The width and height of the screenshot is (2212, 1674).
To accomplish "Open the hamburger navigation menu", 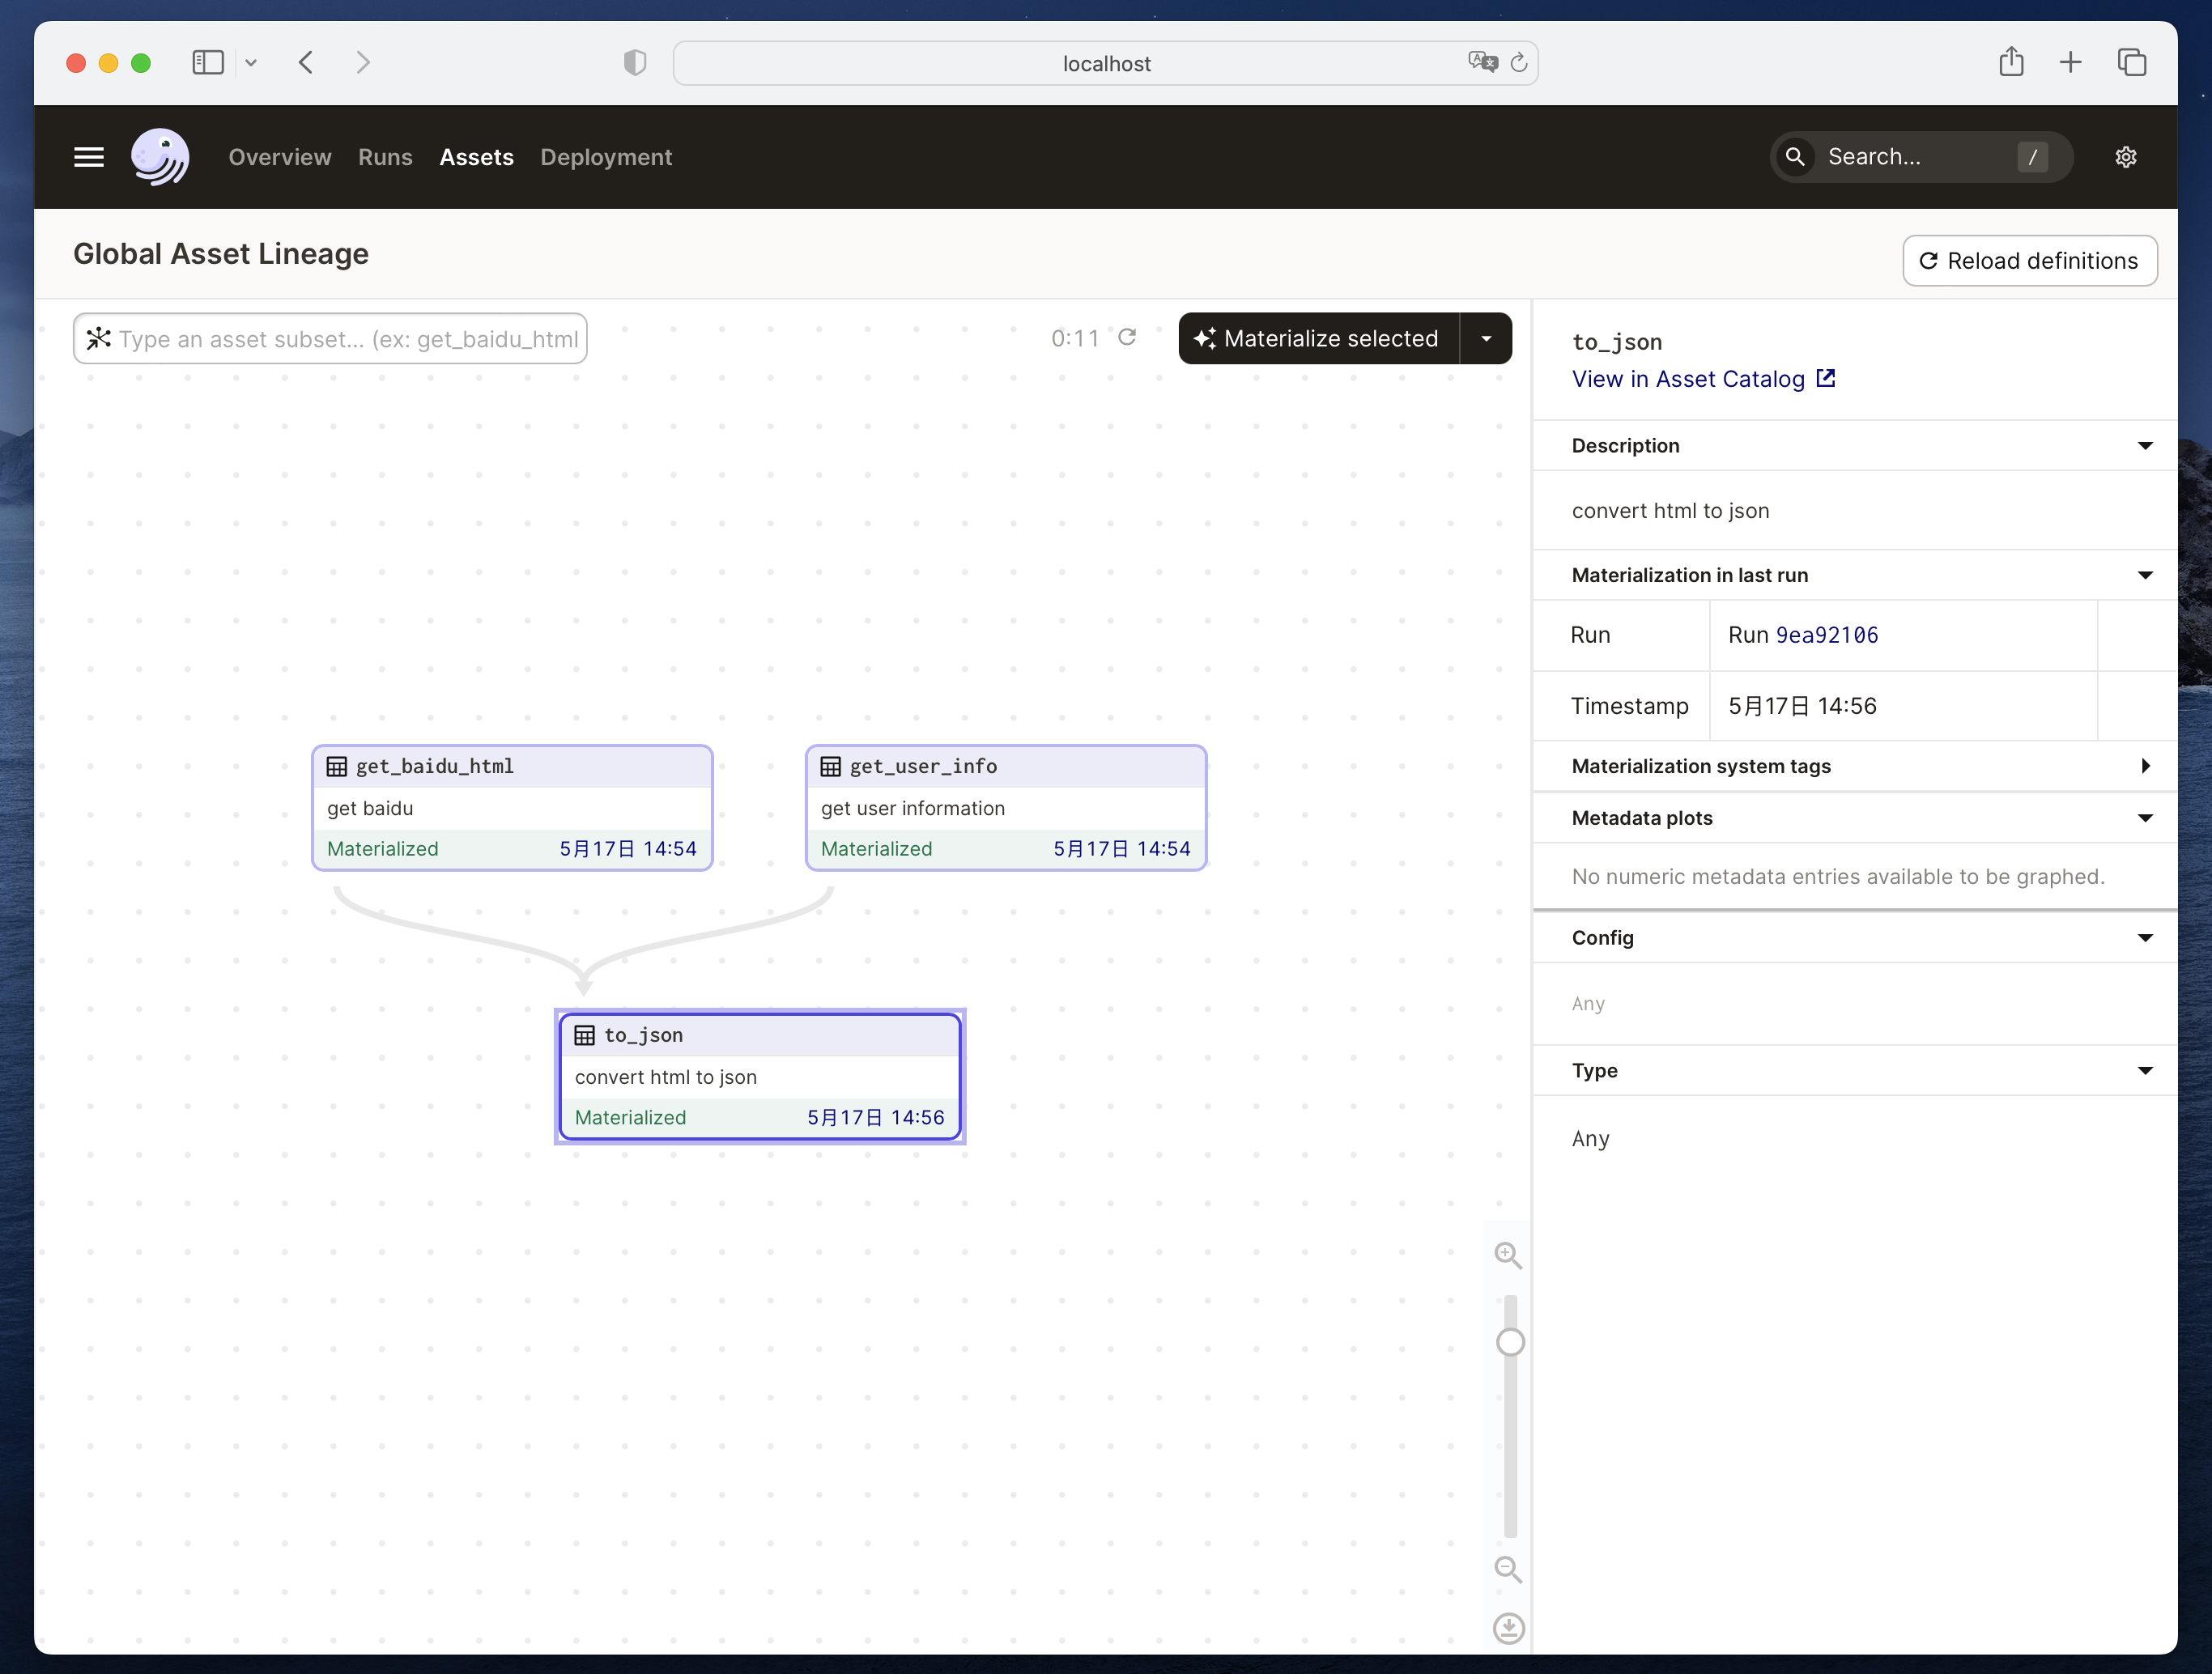I will coord(89,157).
